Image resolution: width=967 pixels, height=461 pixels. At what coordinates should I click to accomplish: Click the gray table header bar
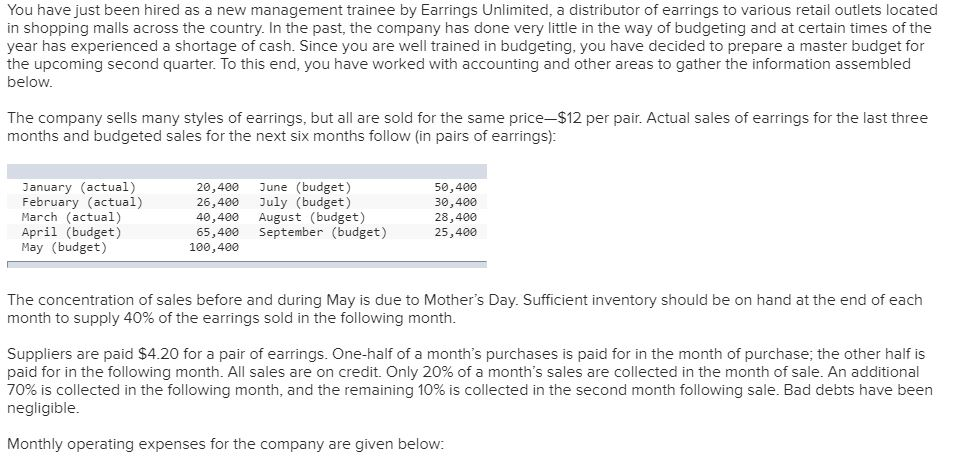(x=247, y=171)
